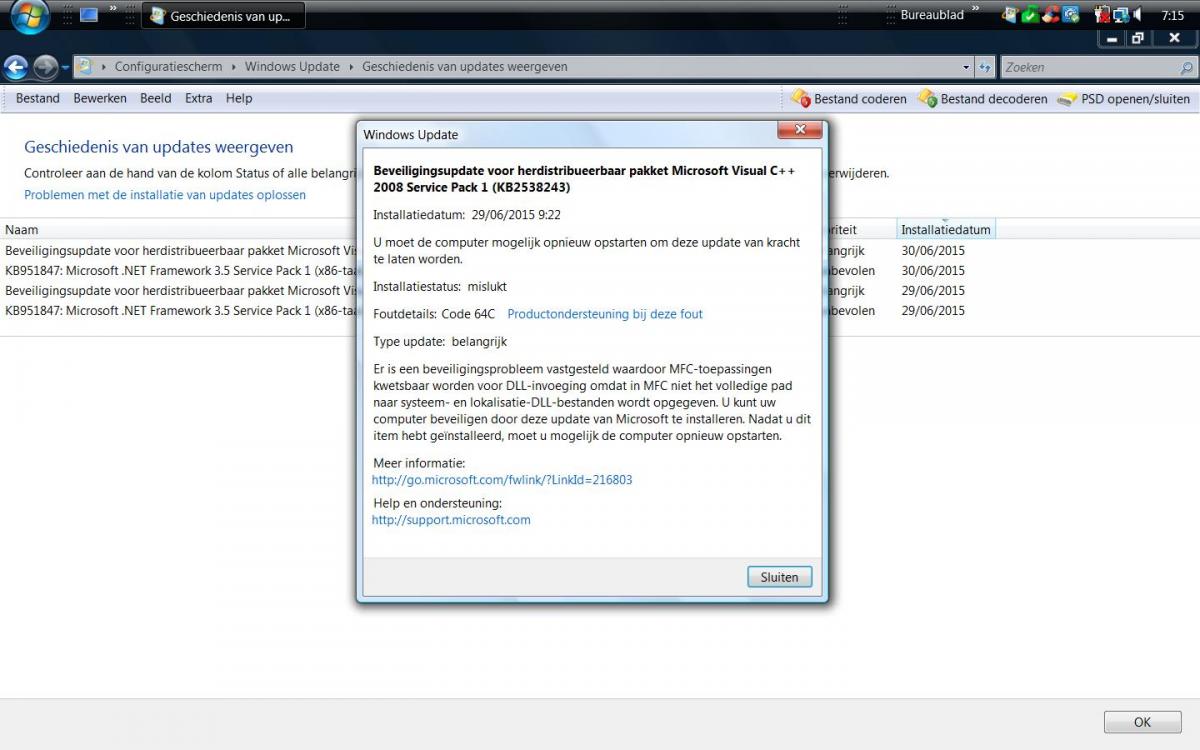Select KB951847 row dated 30/06/2015
Viewport: 1200px width, 750px height.
coord(498,271)
